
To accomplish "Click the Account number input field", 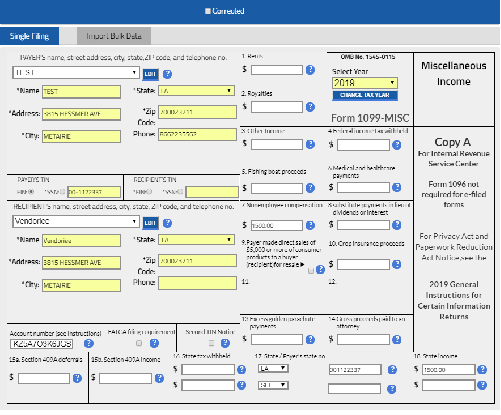I will point(42,344).
